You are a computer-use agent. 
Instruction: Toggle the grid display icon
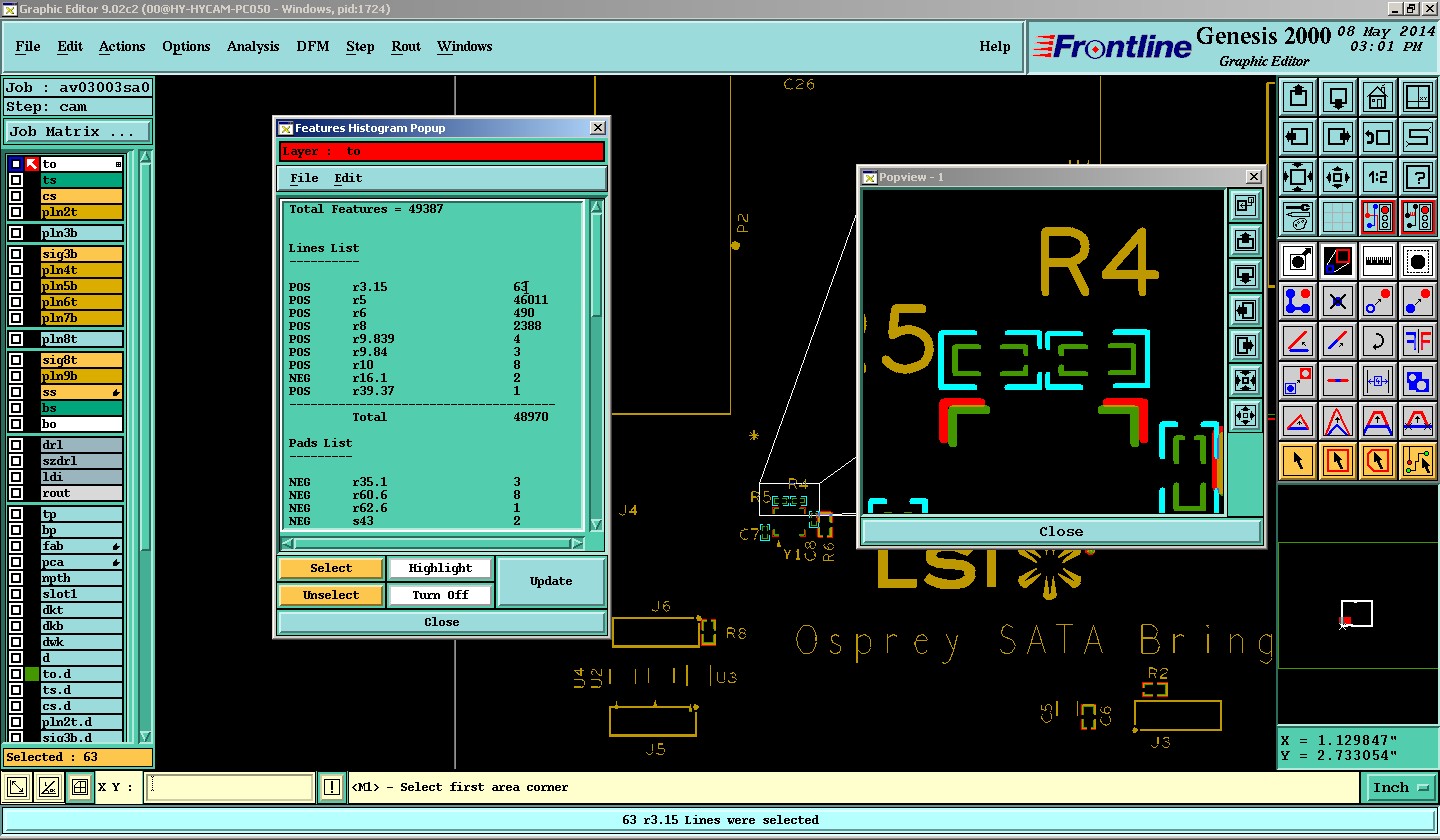tap(1338, 216)
